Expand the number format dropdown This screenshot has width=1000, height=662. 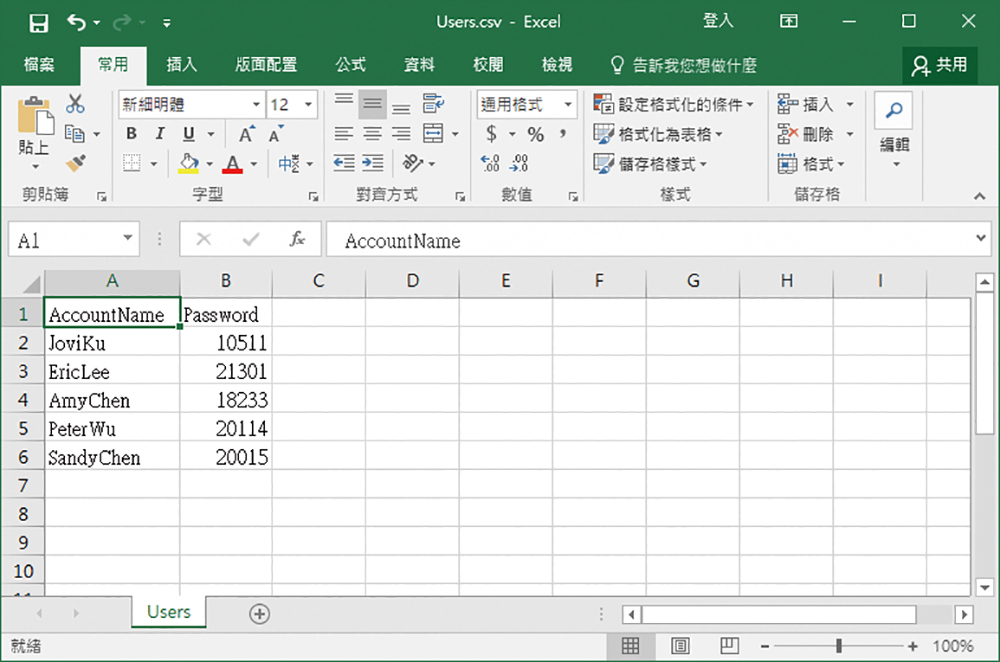pyautogui.click(x=568, y=104)
